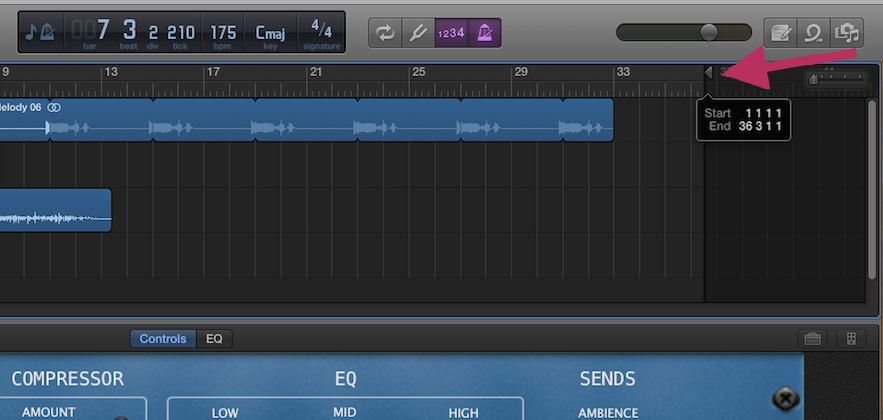Show the Apple Loops browser

[x=813, y=33]
